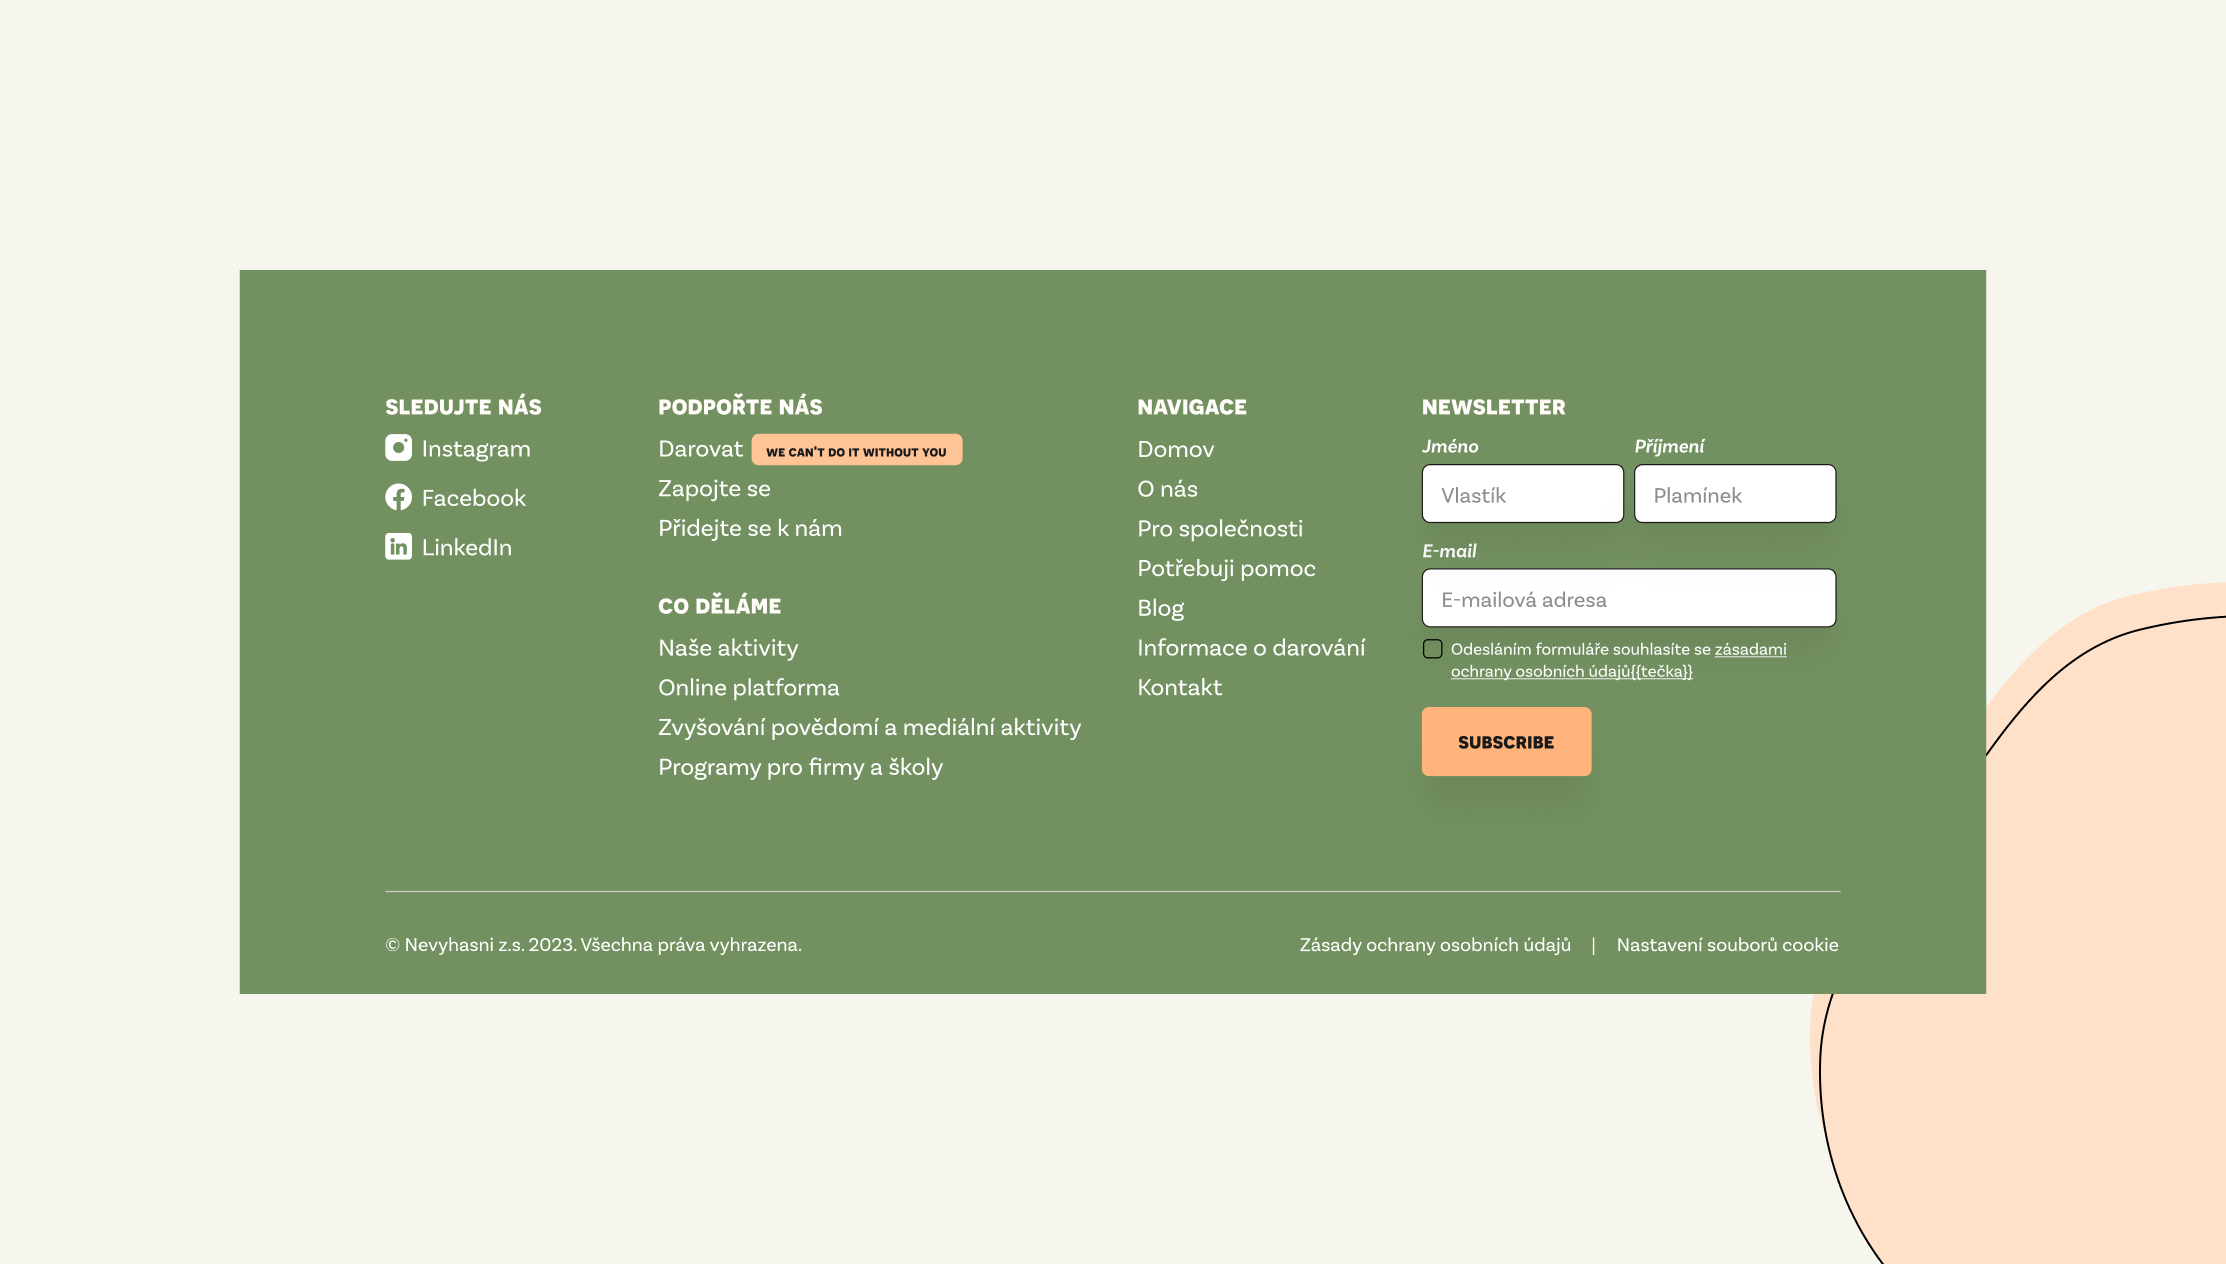Go to Naše aktivity

728,648
